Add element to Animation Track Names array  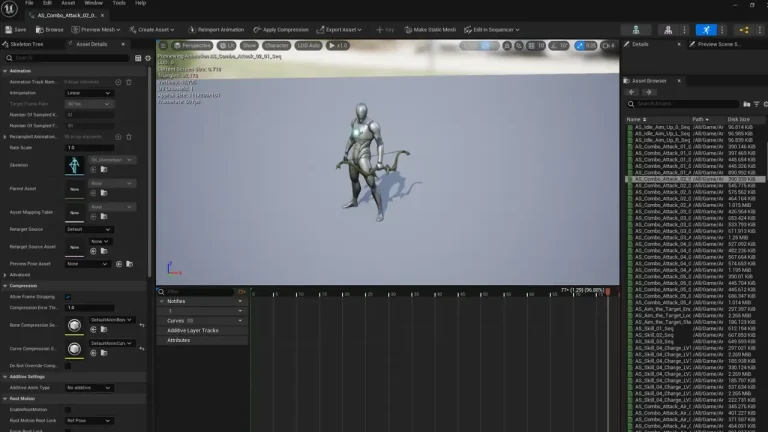118,82
